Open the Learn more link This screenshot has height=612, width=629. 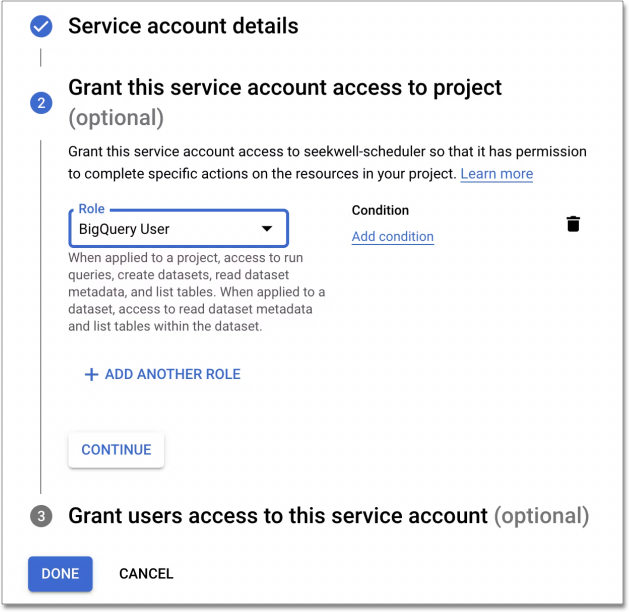coord(496,173)
